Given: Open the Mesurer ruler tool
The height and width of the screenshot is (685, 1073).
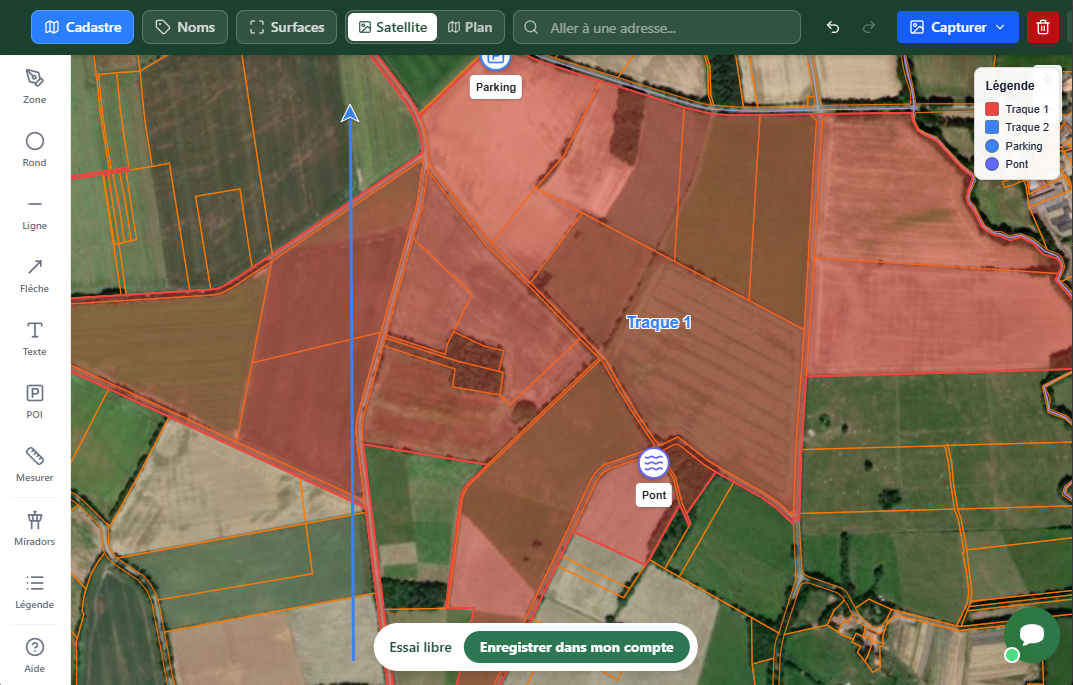Looking at the screenshot, I should click(x=34, y=464).
